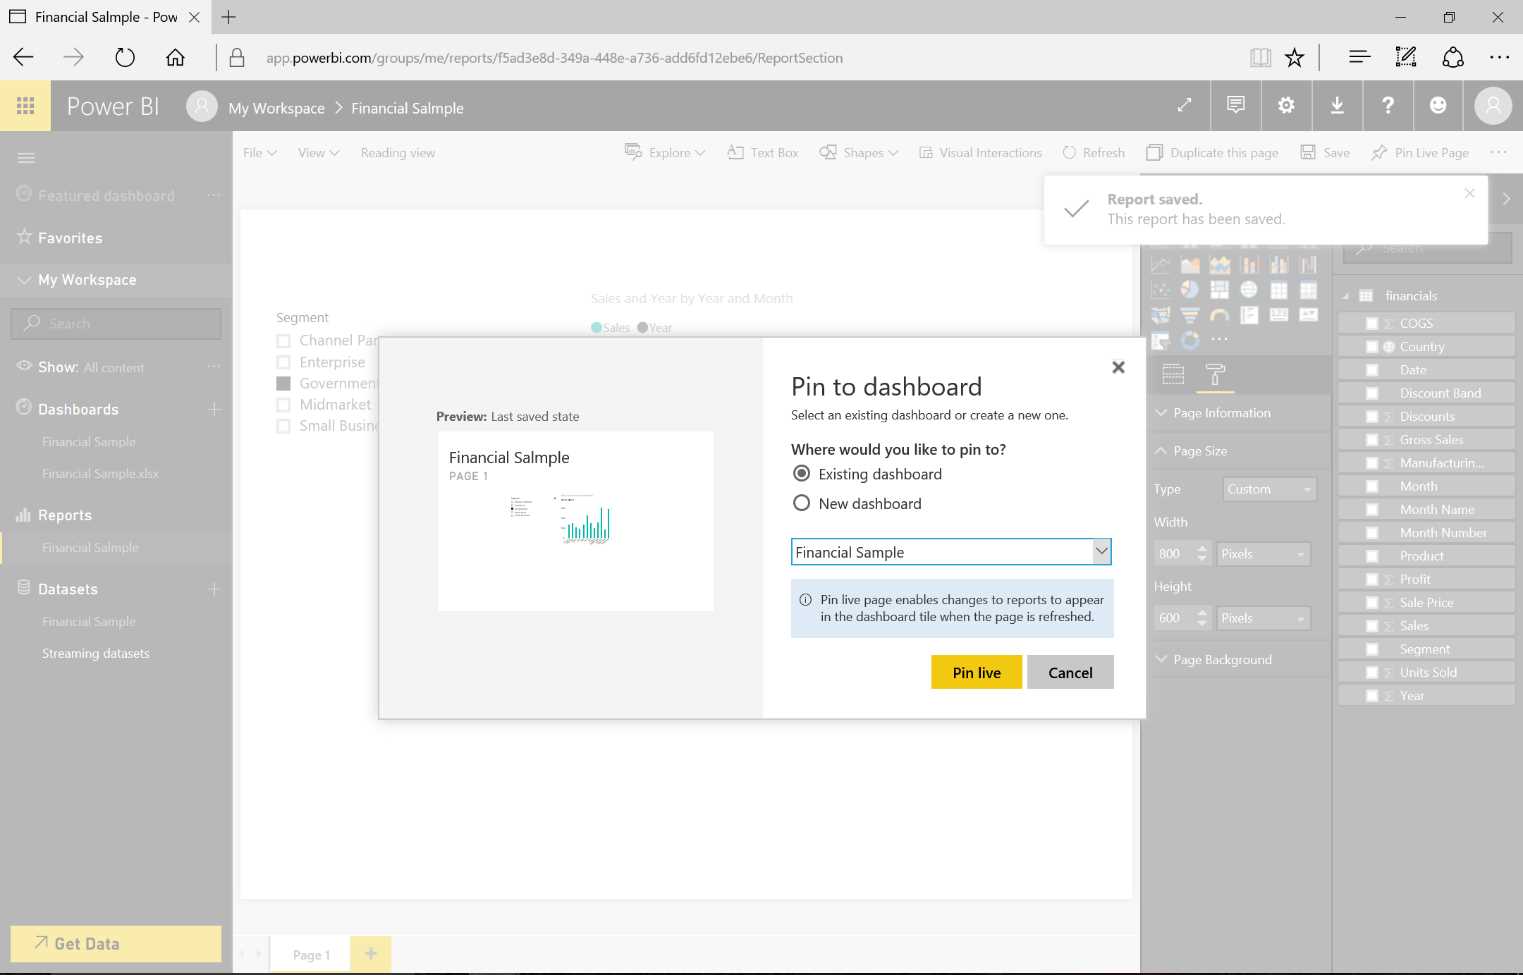Check the Units Sold field checkbox
The height and width of the screenshot is (975, 1523).
(1372, 672)
